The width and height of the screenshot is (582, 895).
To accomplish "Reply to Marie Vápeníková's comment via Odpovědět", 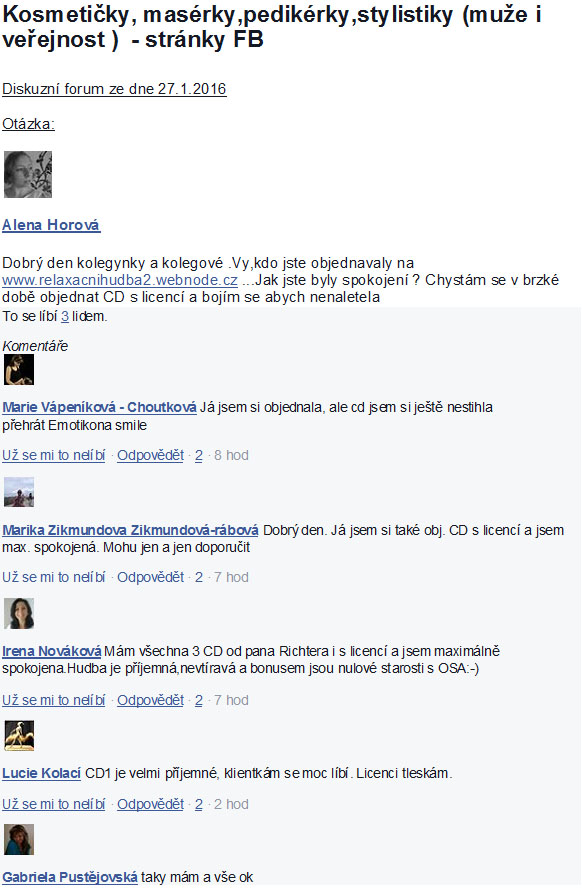I will pyautogui.click(x=151, y=455).
